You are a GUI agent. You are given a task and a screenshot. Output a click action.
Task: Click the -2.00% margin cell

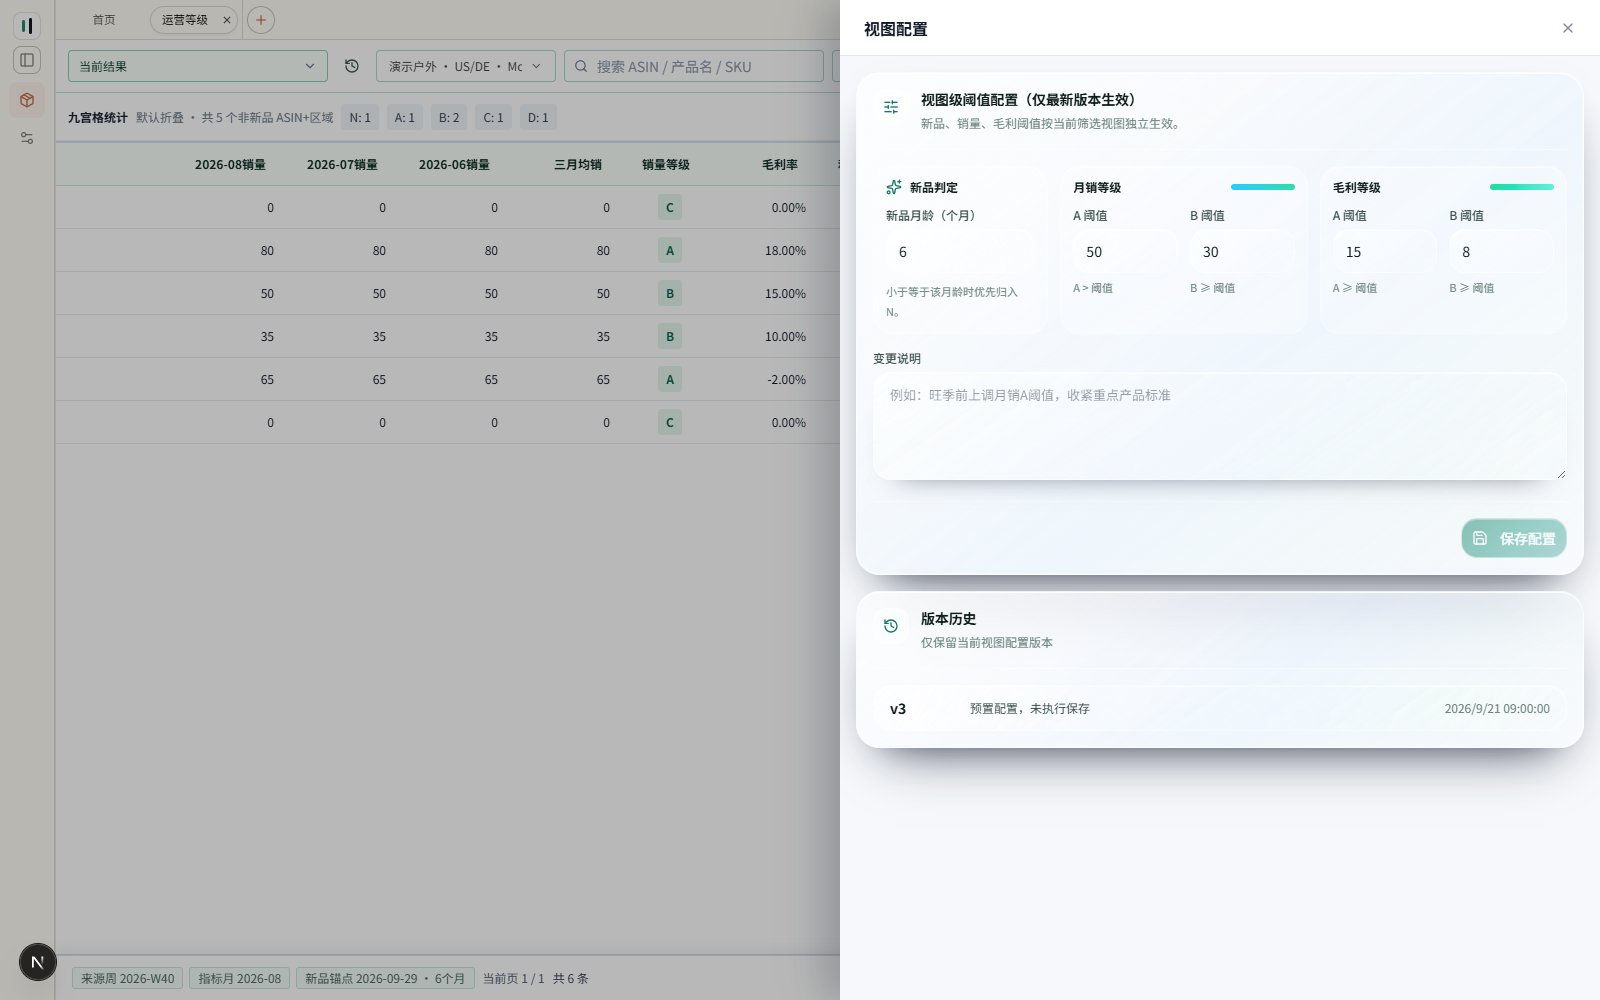(x=786, y=380)
